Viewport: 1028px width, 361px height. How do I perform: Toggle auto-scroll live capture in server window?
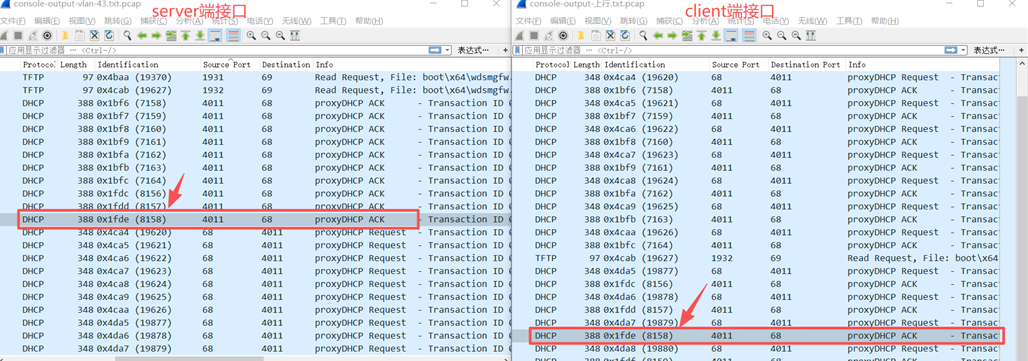pos(215,35)
